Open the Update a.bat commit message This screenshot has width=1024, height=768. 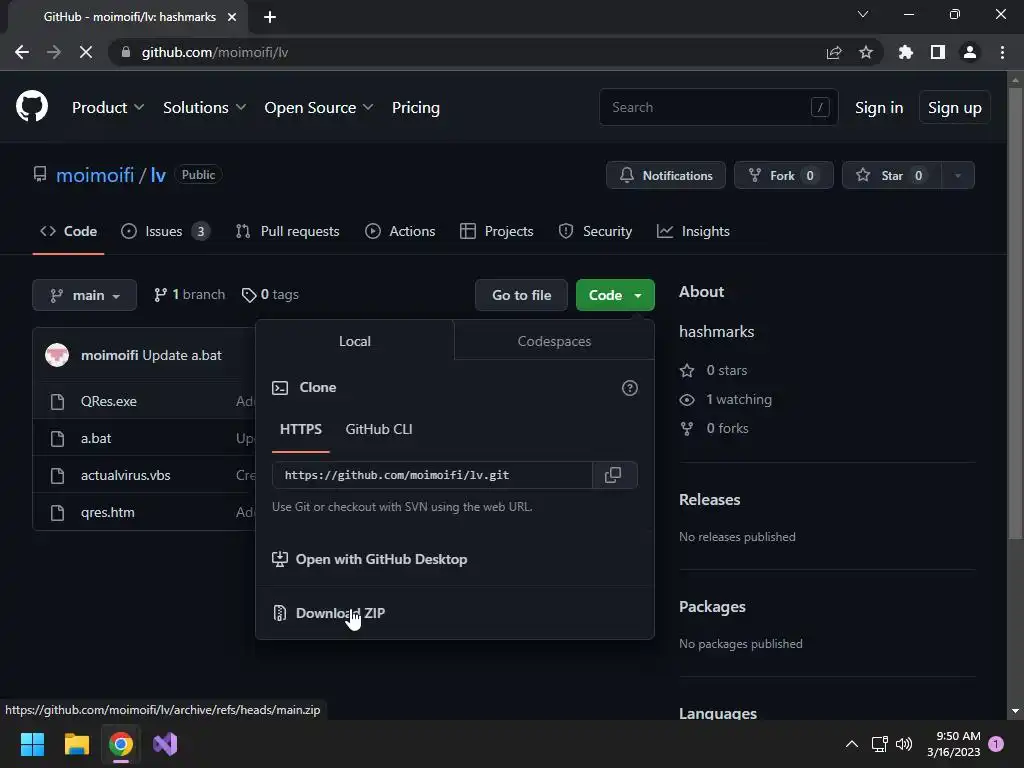pos(182,355)
